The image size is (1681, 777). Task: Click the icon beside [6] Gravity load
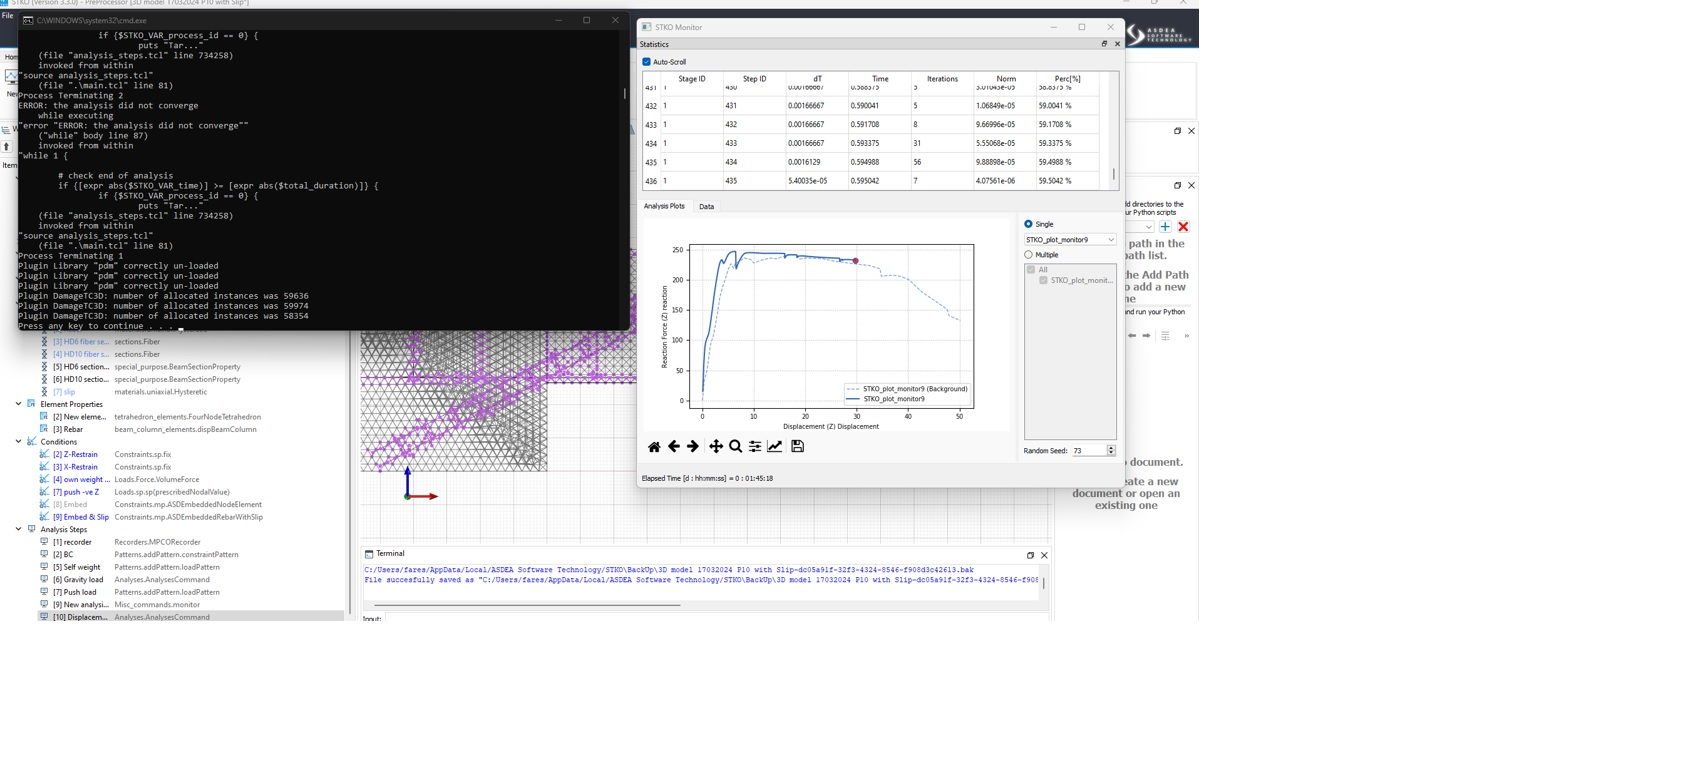(44, 580)
